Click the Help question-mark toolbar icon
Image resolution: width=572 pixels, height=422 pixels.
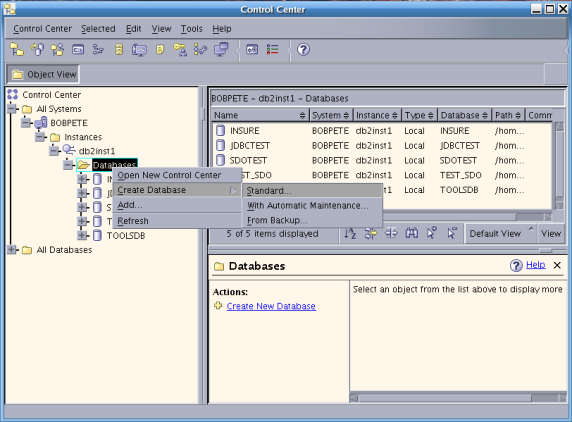click(303, 49)
